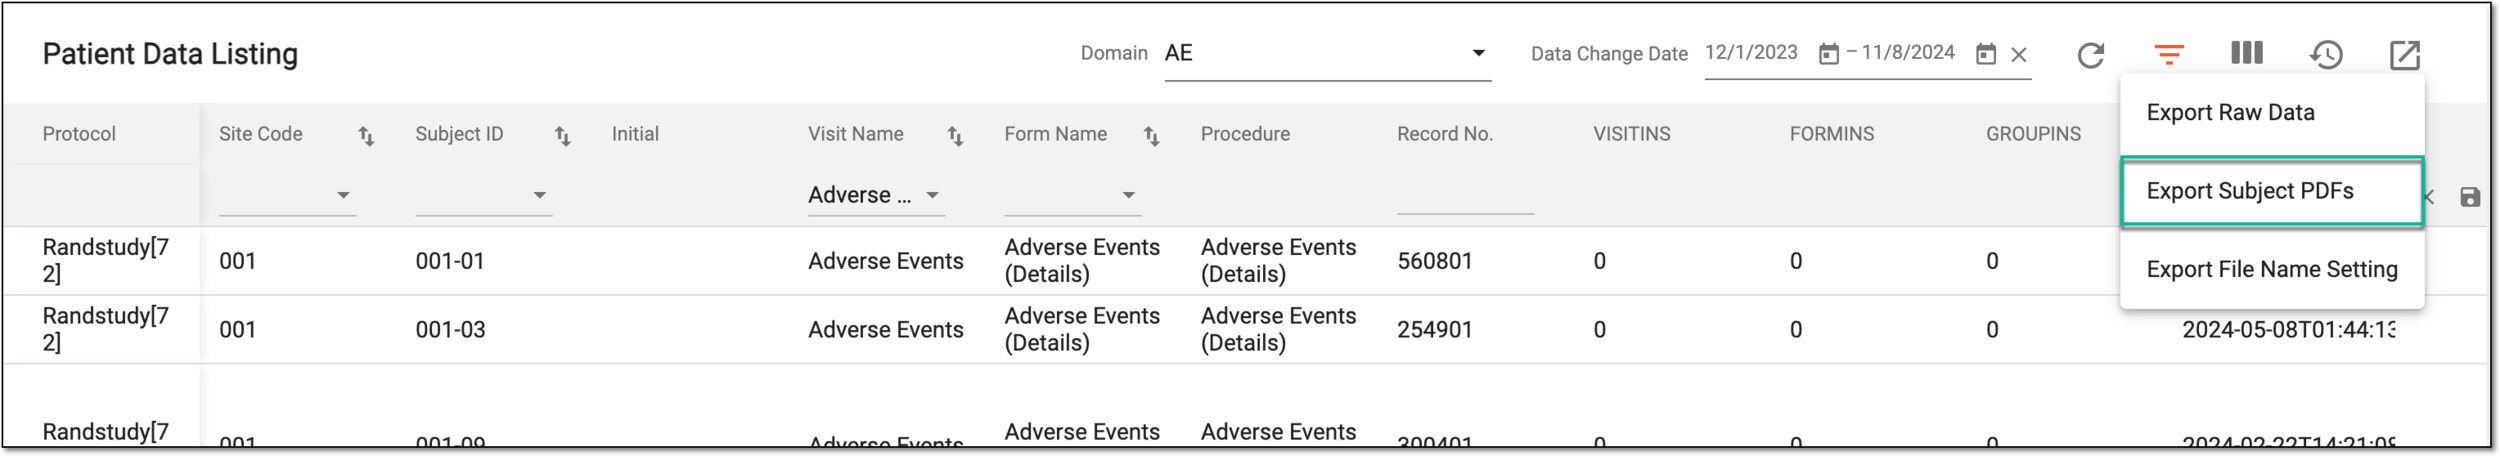The height and width of the screenshot is (456, 2500).
Task: Select subject 001-03 cell
Action: point(450,330)
